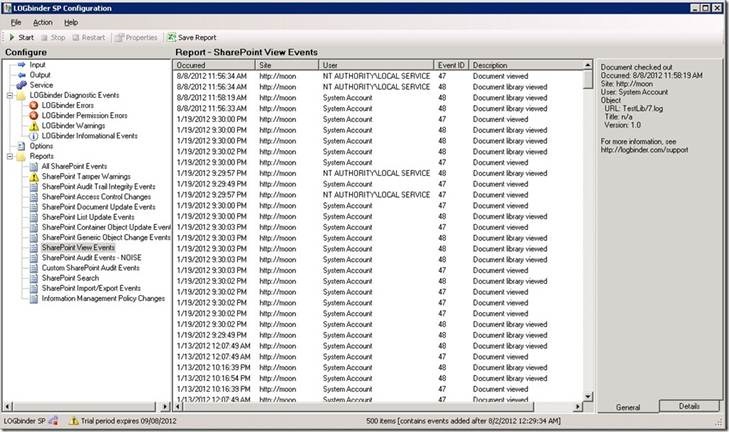Open the Action menu

[42, 22]
